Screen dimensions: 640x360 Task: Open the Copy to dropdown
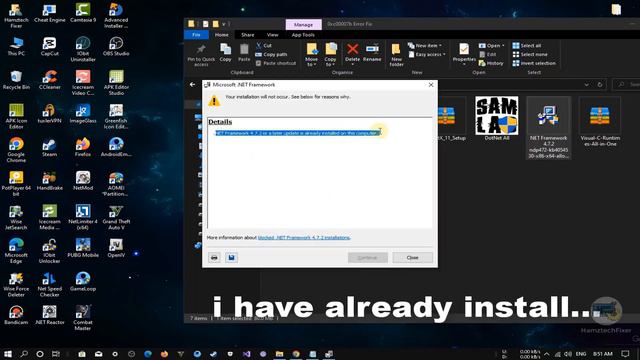tap(330, 55)
